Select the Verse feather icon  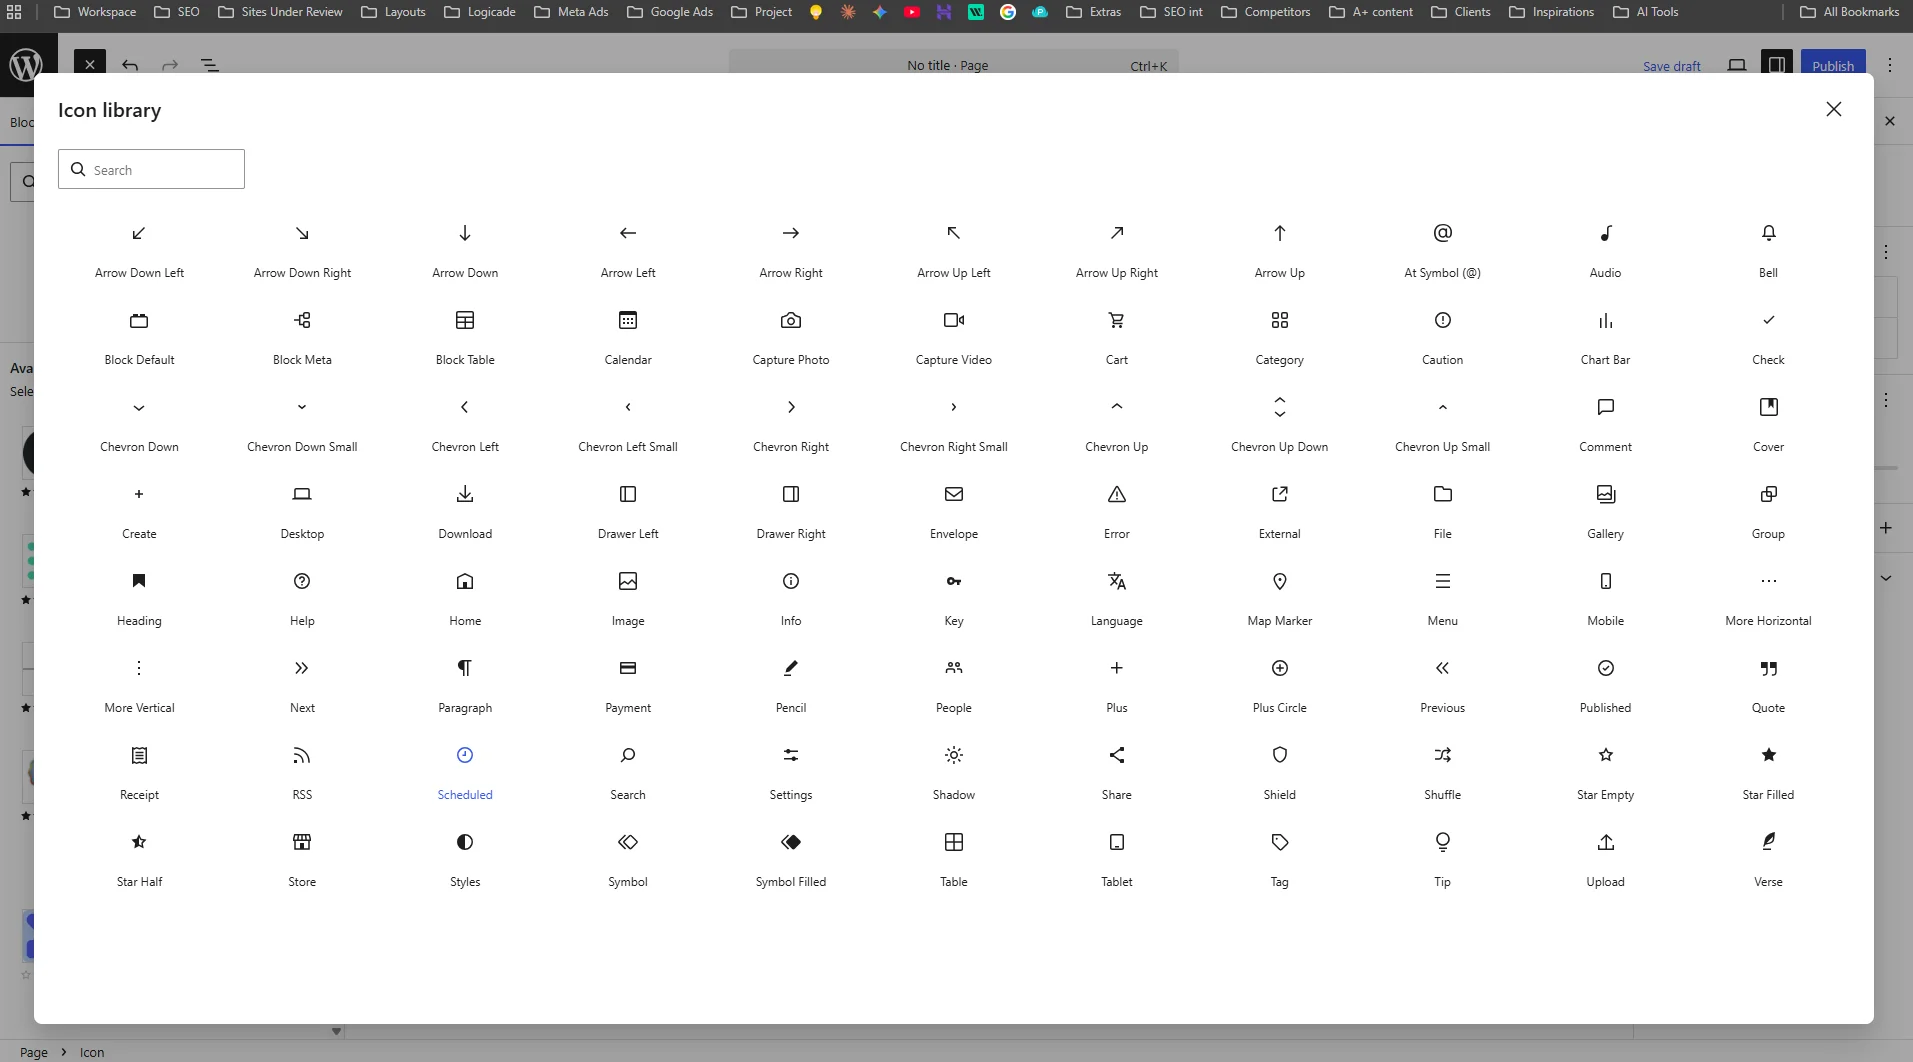coord(1768,842)
